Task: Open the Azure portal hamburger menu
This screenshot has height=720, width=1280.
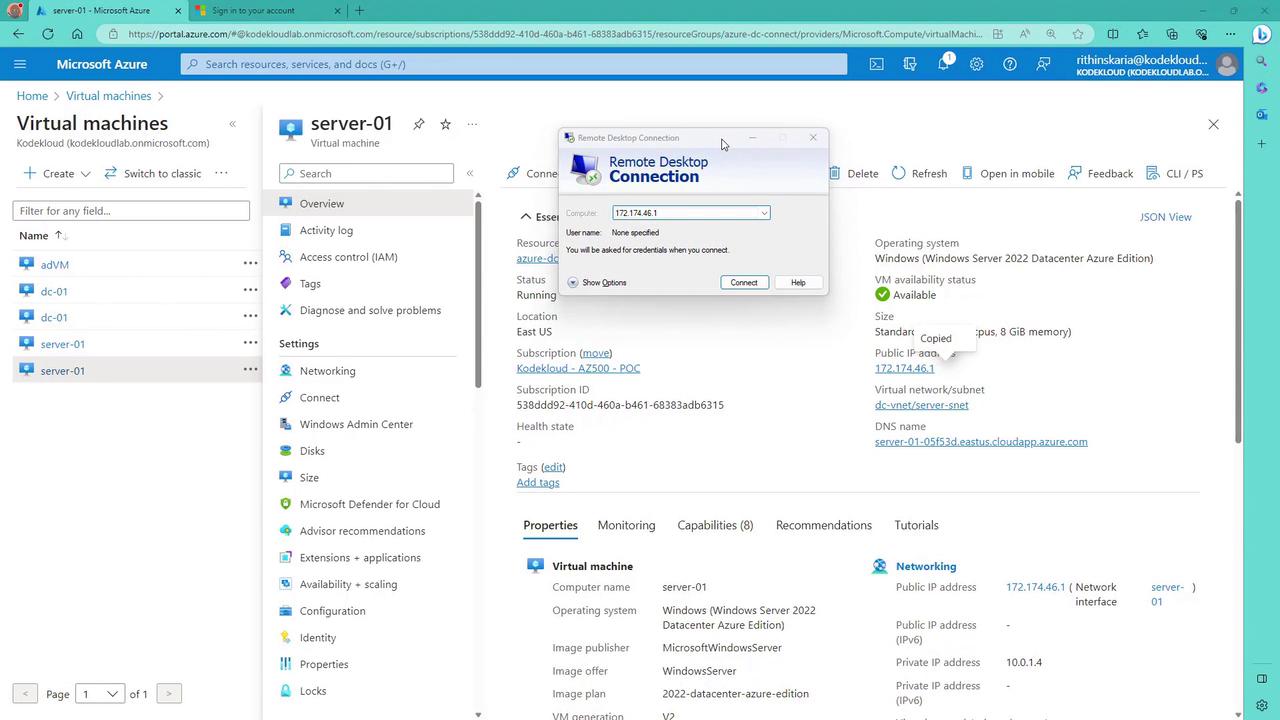Action: tap(20, 64)
